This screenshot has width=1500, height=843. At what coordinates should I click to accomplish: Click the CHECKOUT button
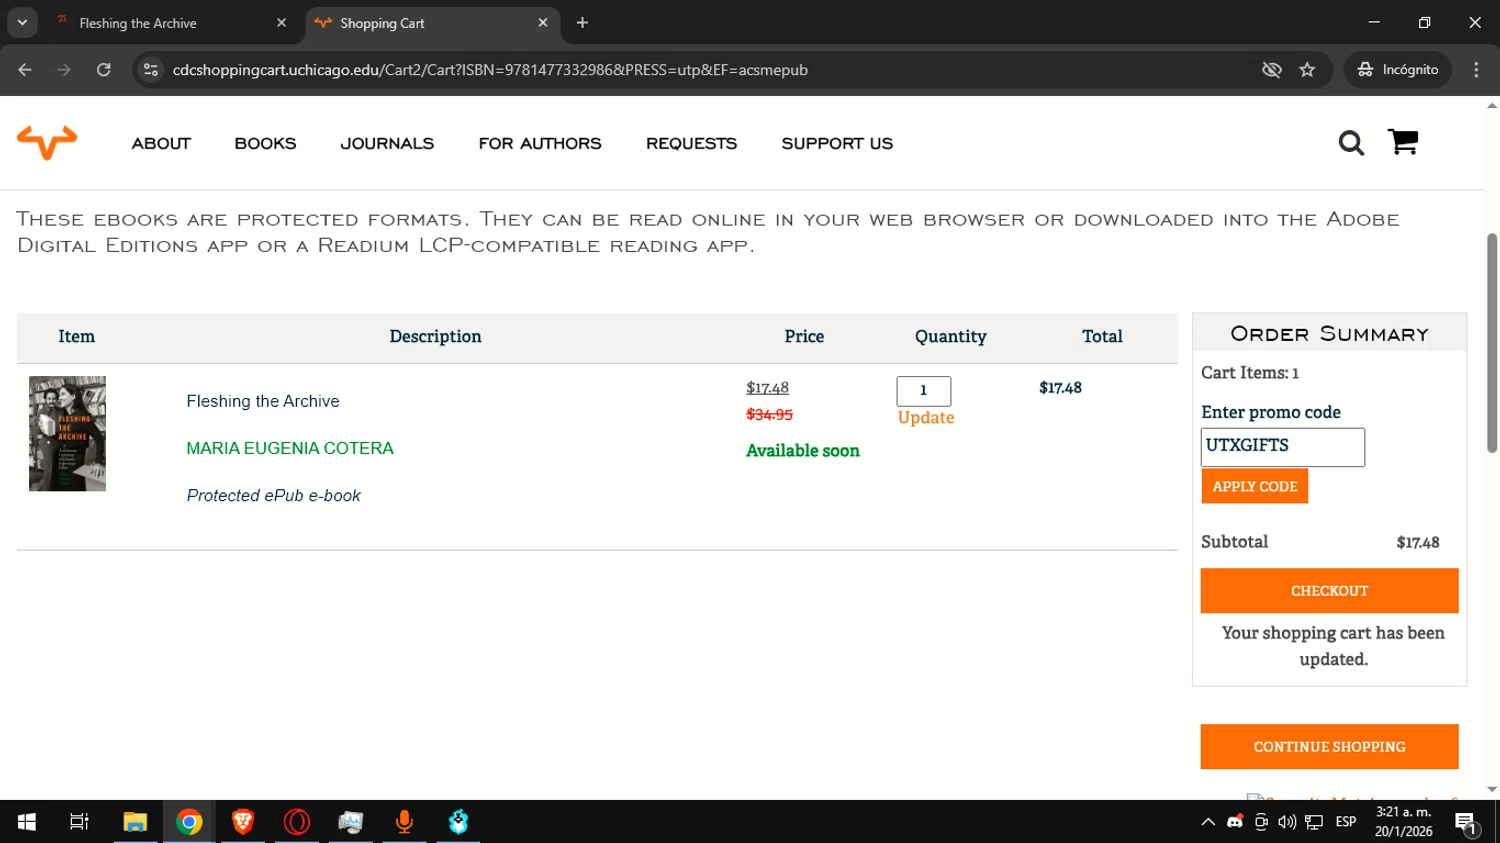(1329, 591)
